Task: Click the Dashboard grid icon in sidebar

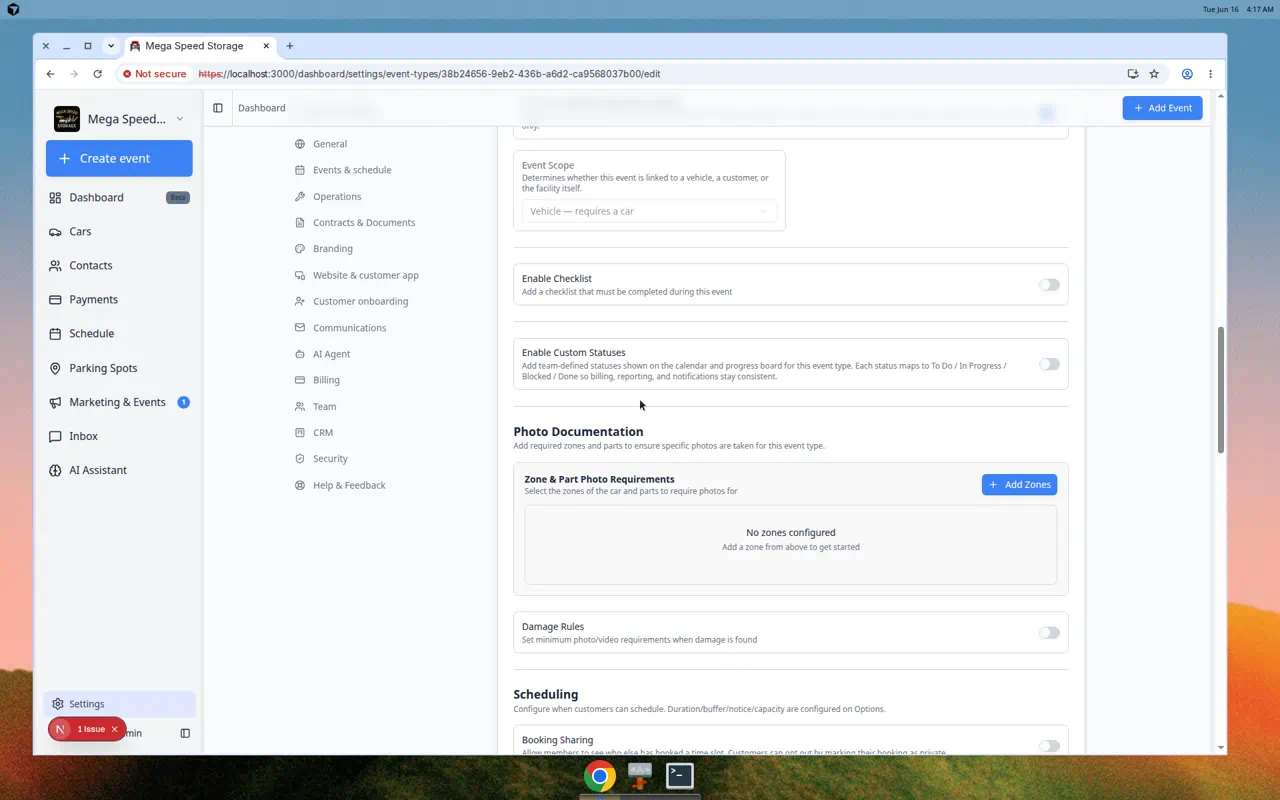Action: 55,198
